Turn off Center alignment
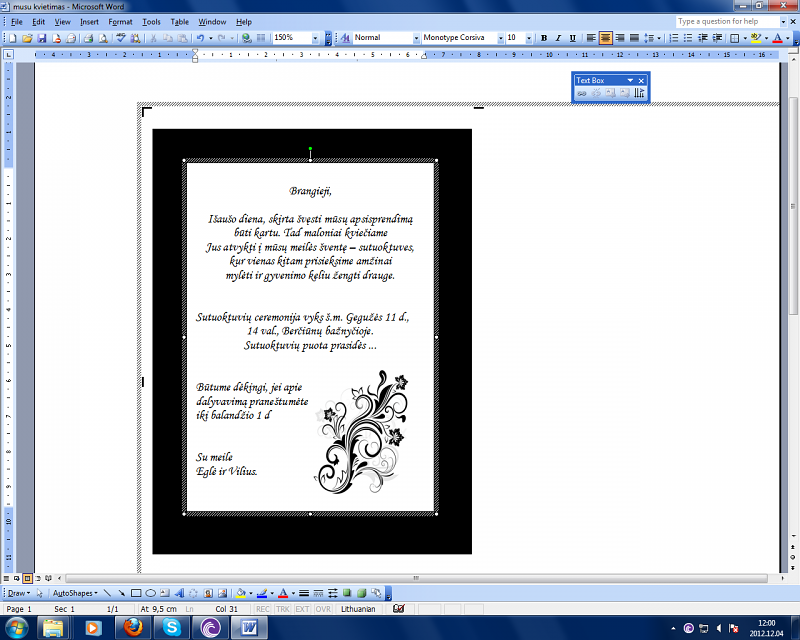Image resolution: width=800 pixels, height=640 pixels. coord(606,38)
